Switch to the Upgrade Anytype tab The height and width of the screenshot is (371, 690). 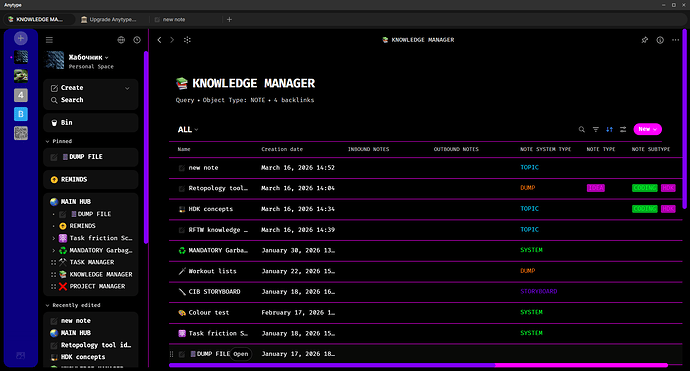pyautogui.click(x=113, y=19)
